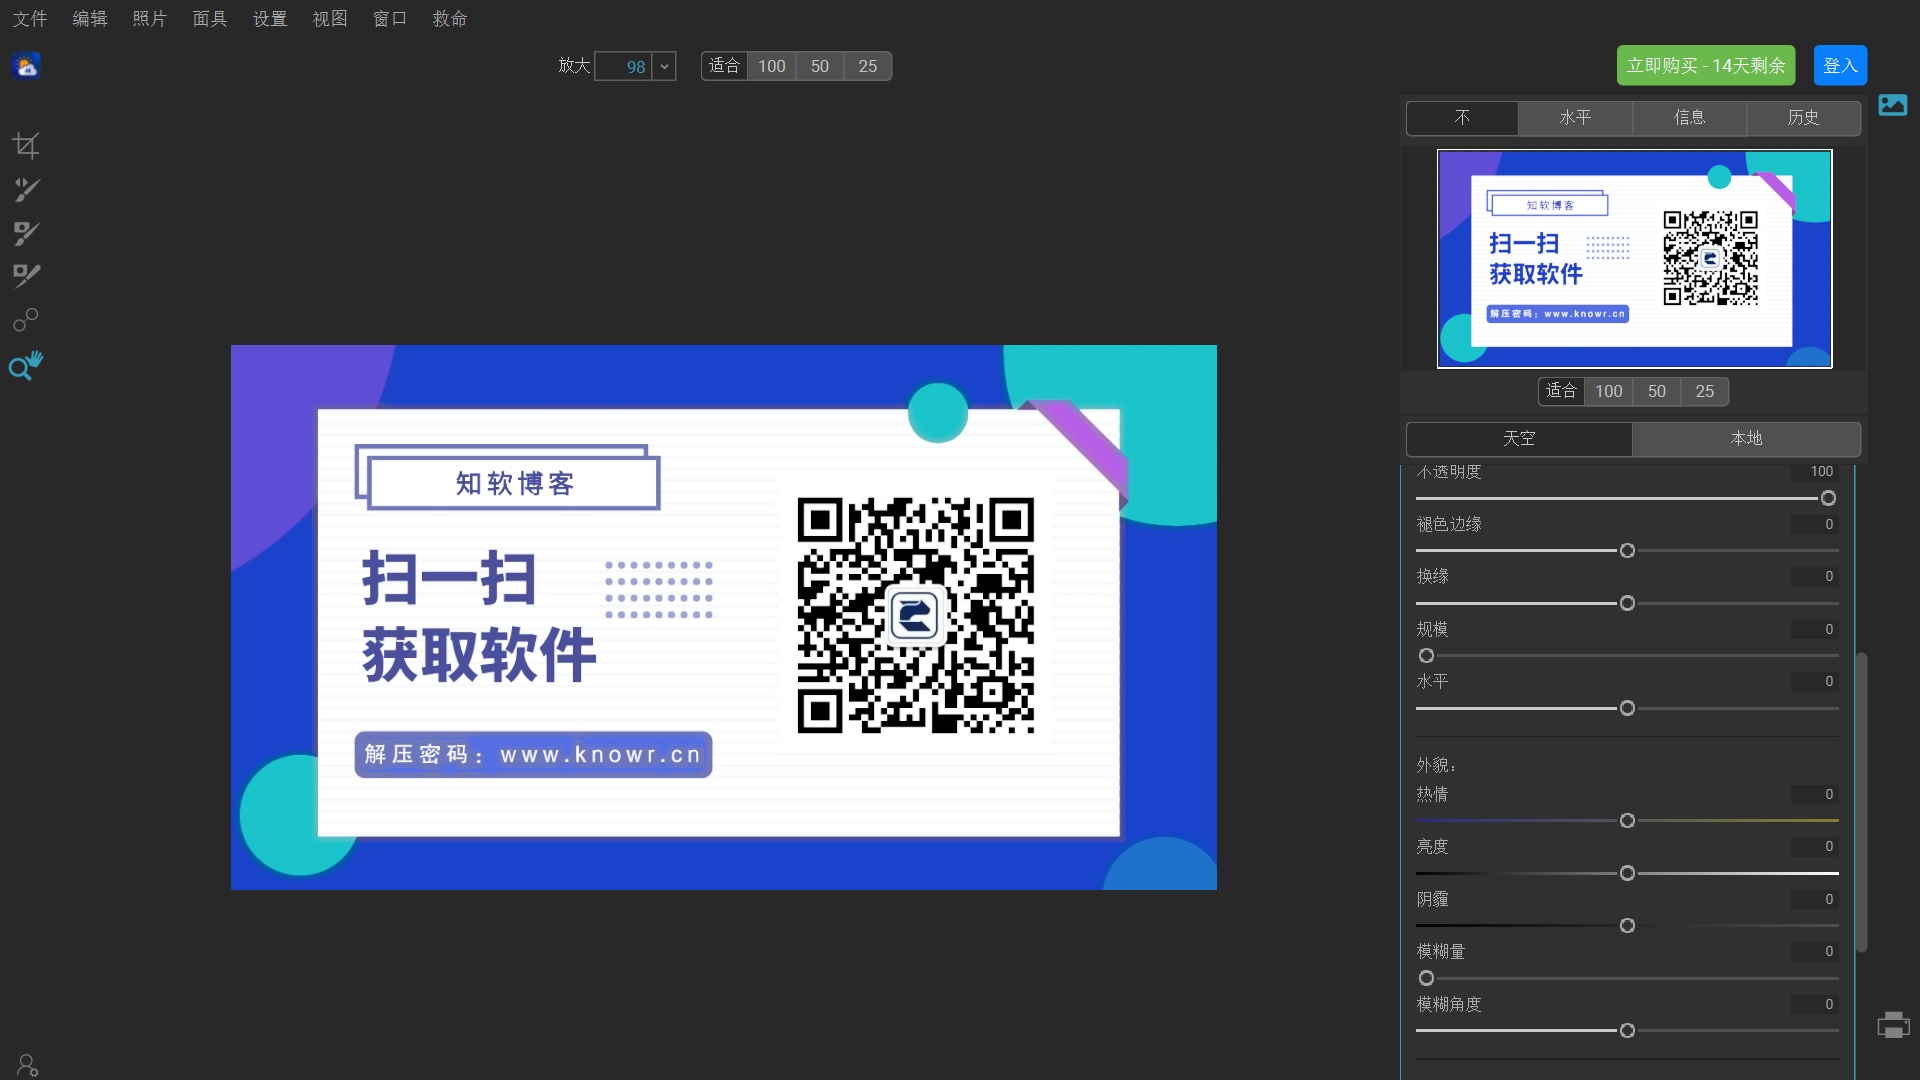Open the 编辑 menu
Screen dimensions: 1920x1080
pyautogui.click(x=90, y=19)
